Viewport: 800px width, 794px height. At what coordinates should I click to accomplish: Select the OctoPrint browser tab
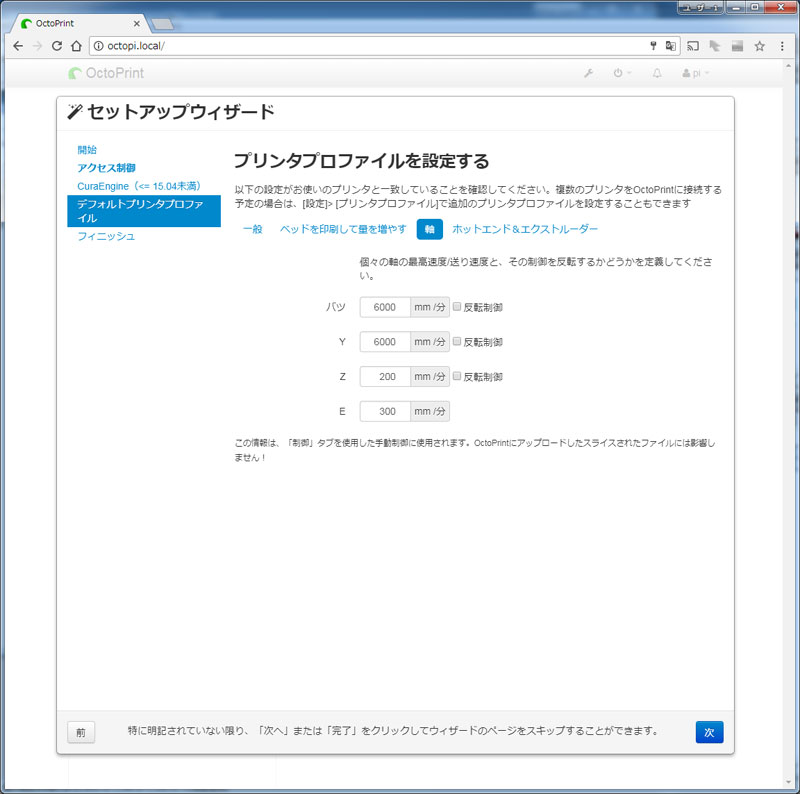click(81, 23)
